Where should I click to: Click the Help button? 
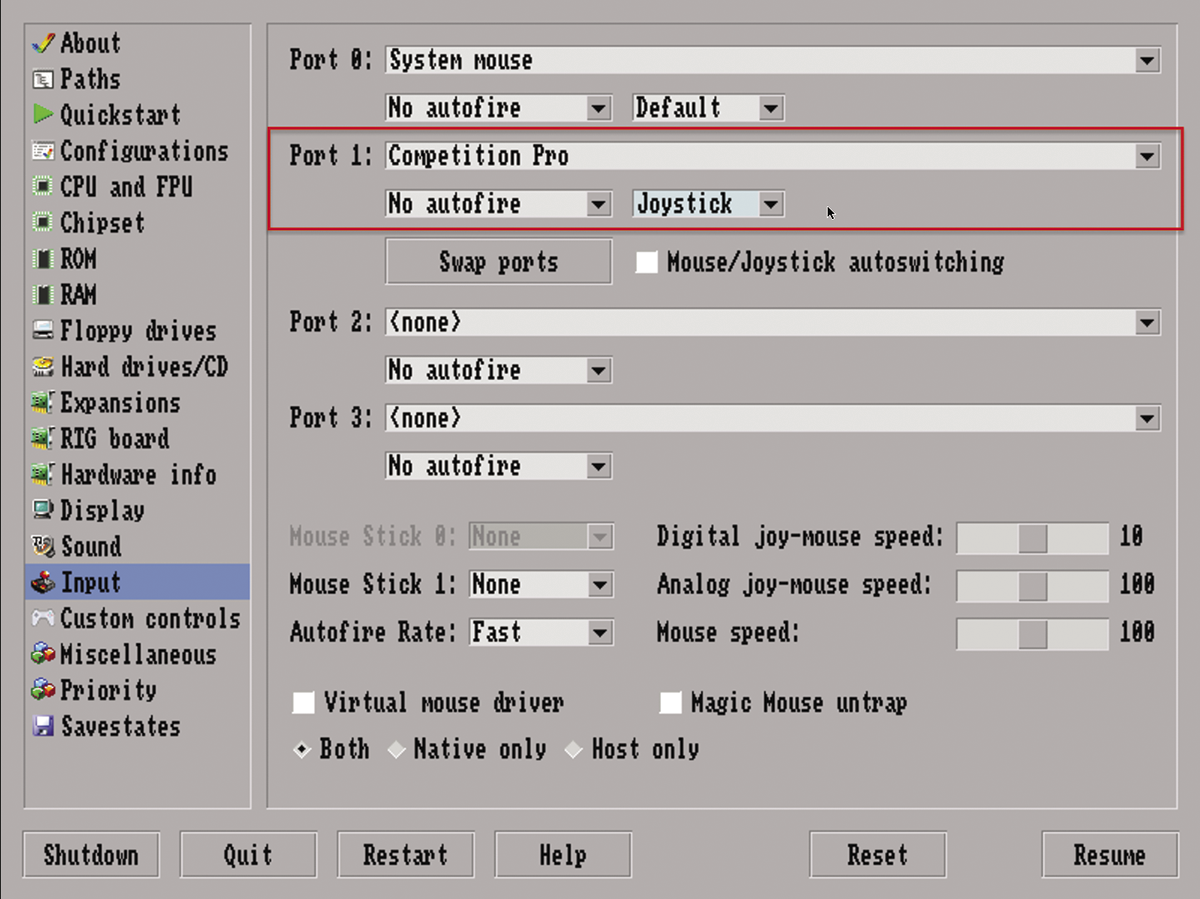tap(563, 856)
